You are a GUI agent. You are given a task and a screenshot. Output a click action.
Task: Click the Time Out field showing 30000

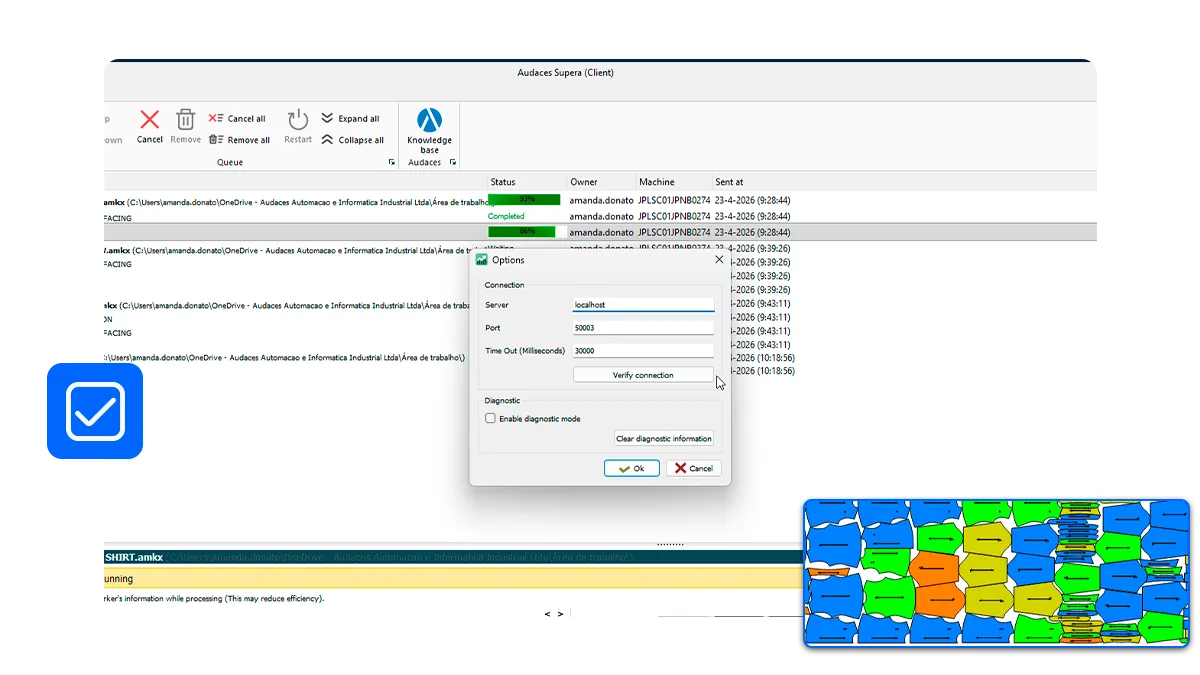pos(643,350)
